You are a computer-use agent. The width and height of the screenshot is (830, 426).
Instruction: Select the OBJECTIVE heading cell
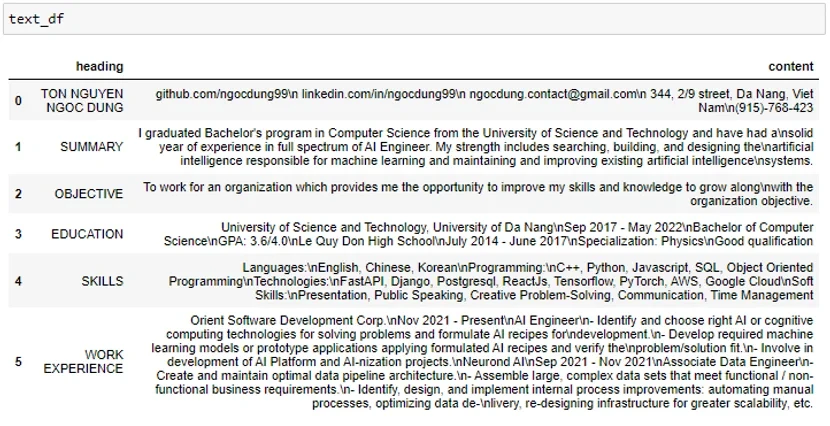pyautogui.click(x=88, y=194)
